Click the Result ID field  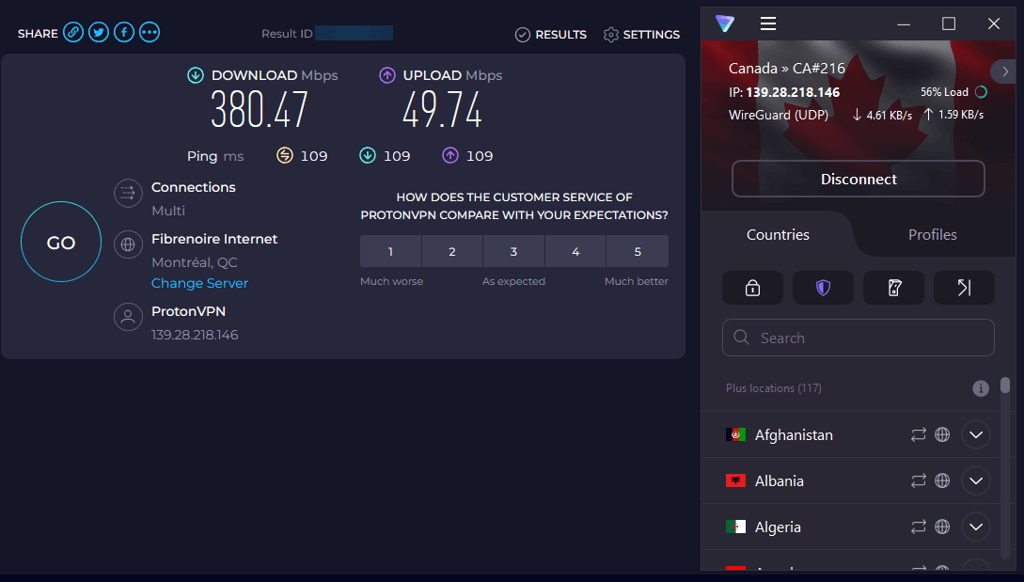pos(353,33)
